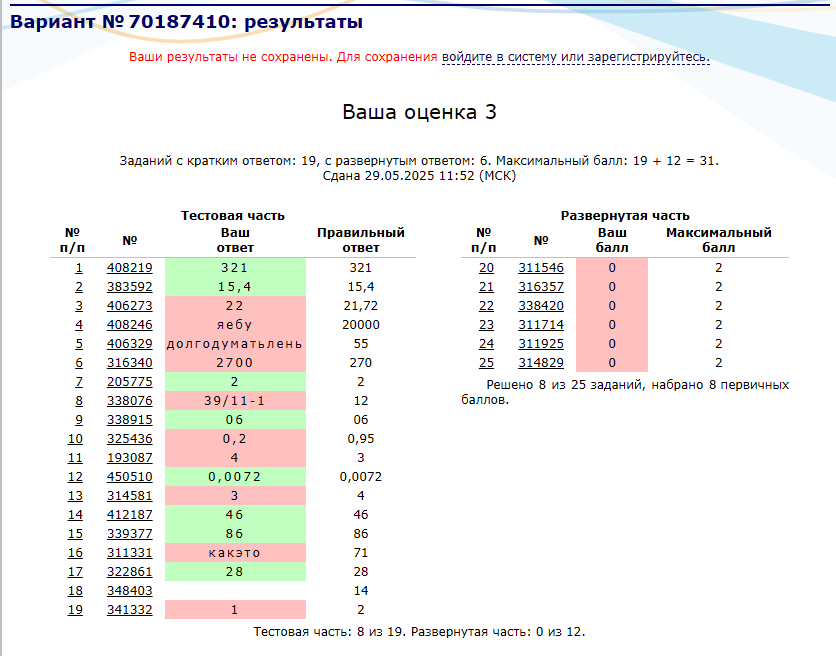Open task link 408219
Screen dimensions: 836x656
pos(130,268)
